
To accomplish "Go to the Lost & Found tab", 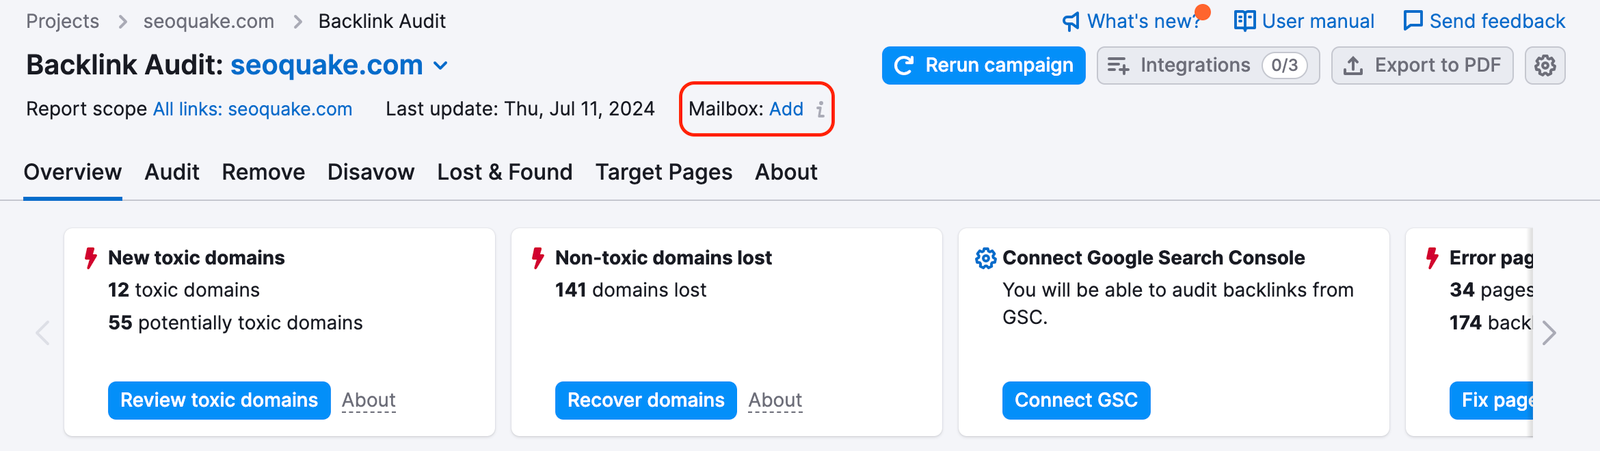I will (505, 172).
